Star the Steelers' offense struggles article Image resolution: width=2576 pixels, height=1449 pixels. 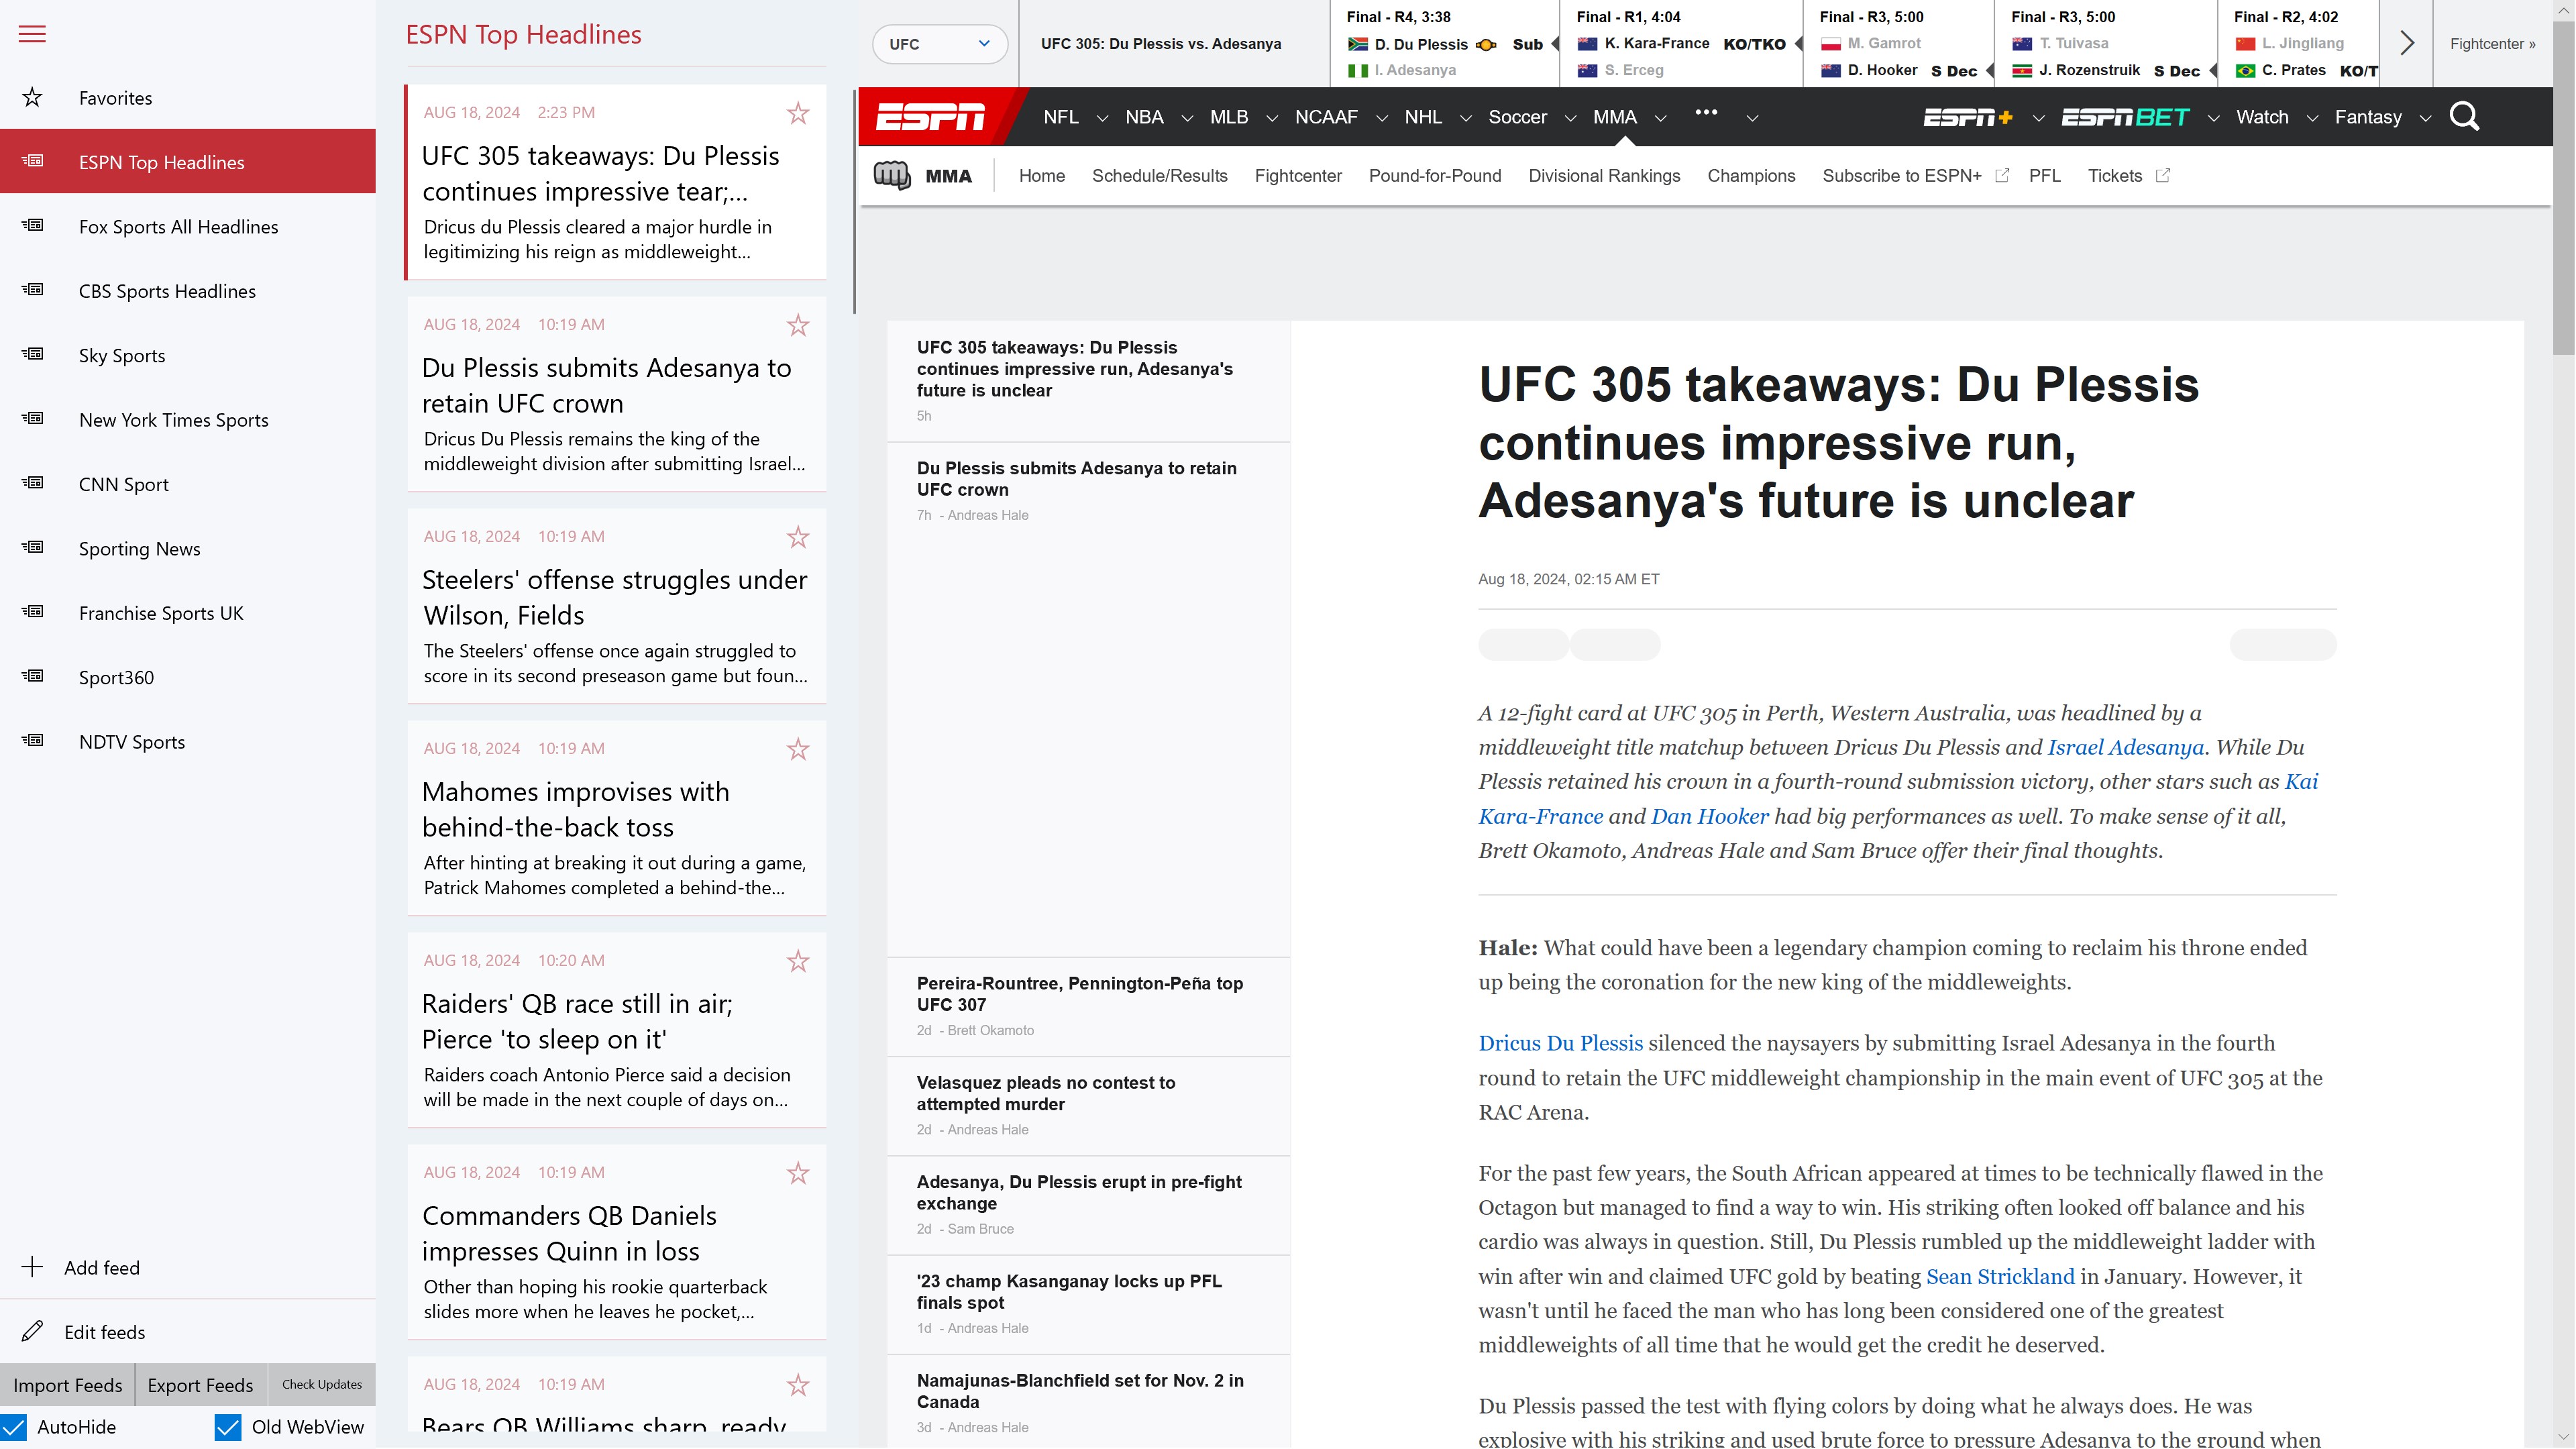point(797,537)
